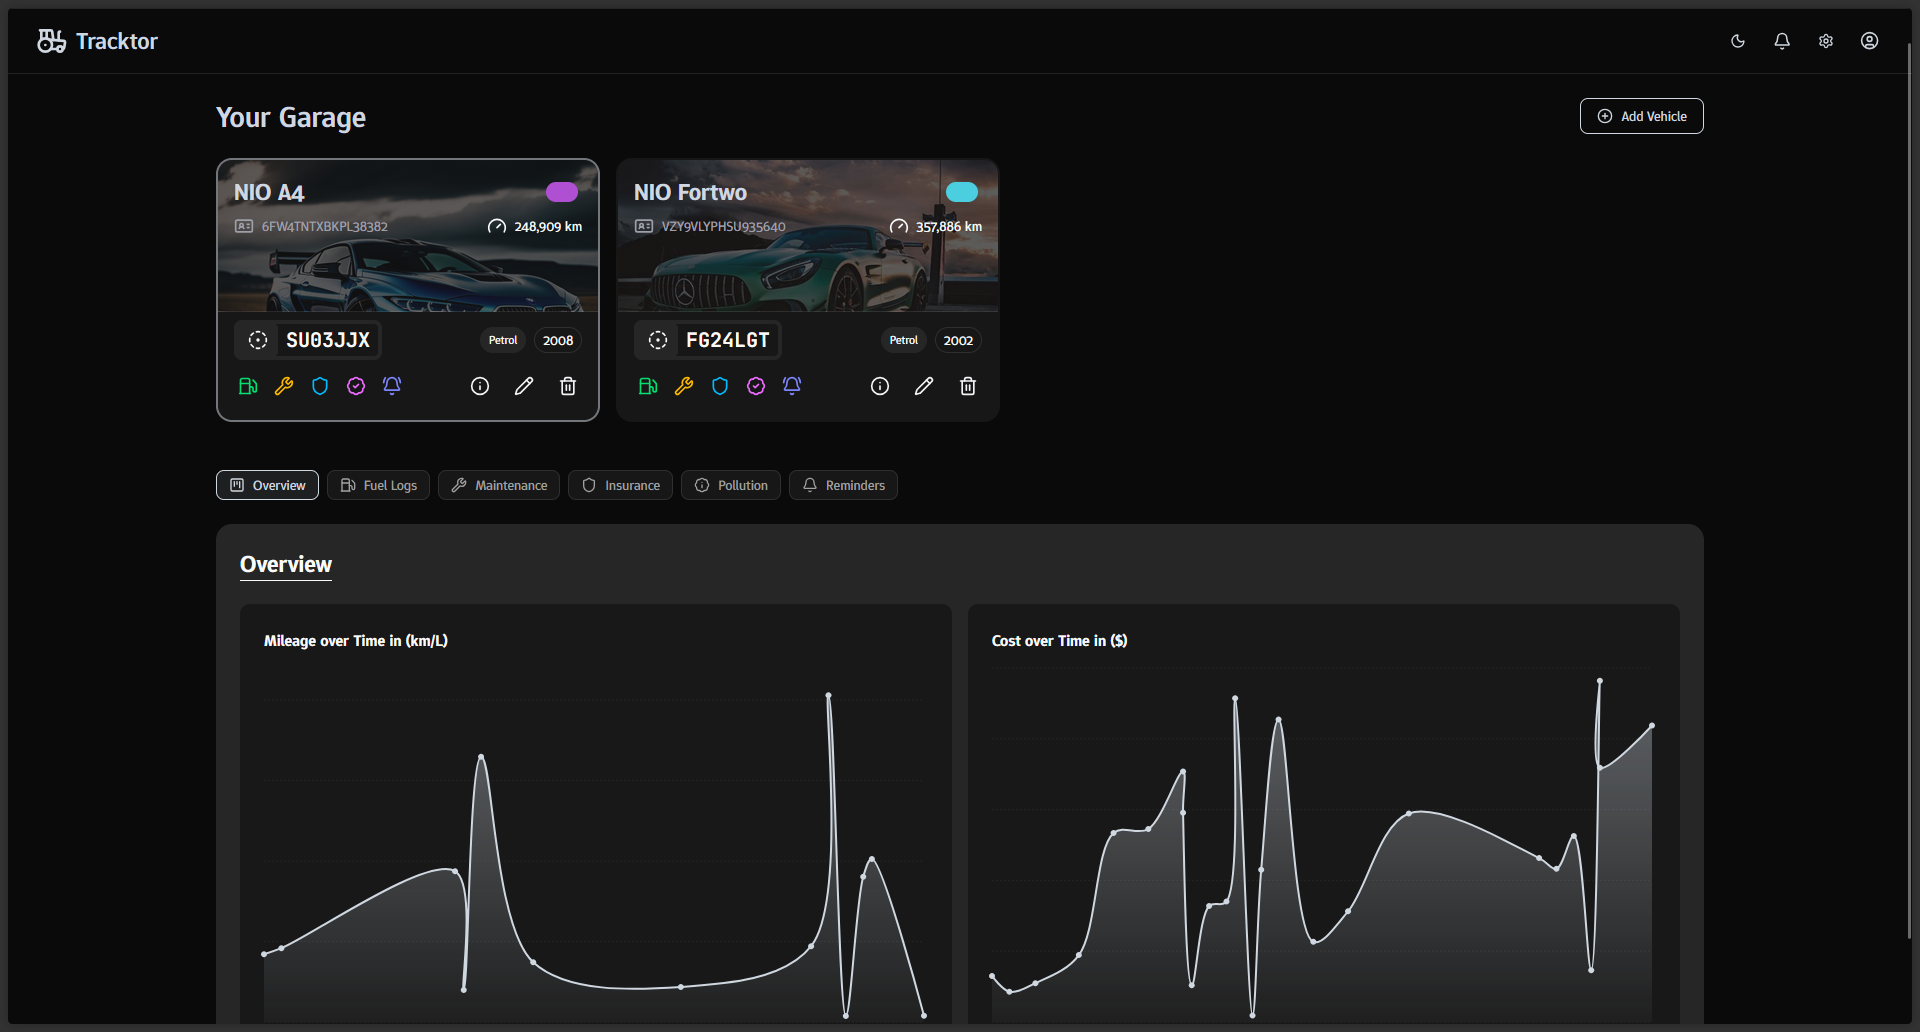
Task: Edit the NIO Fortwo vehicle
Action: coord(924,386)
